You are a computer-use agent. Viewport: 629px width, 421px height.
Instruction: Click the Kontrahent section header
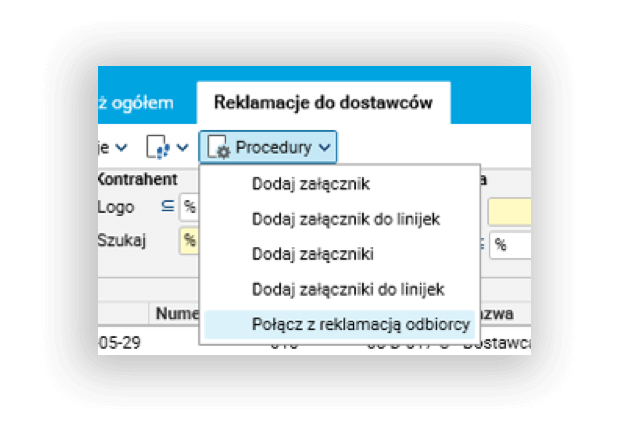(x=137, y=179)
